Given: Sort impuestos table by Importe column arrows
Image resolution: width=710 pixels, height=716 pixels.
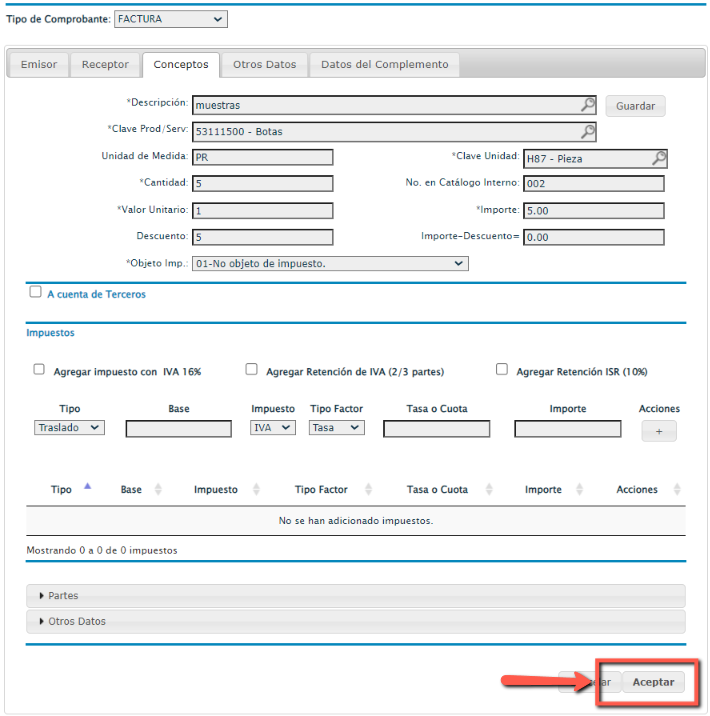Looking at the screenshot, I should [x=579, y=489].
